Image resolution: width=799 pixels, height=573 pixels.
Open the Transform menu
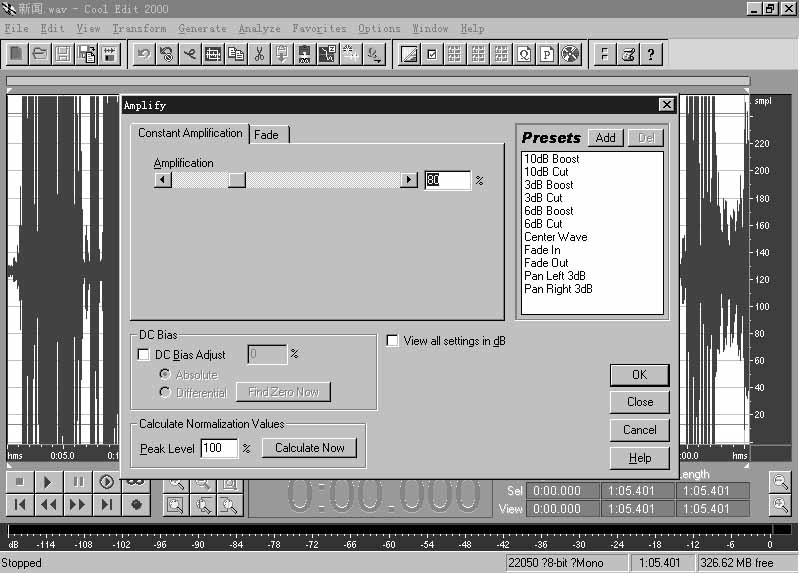pyautogui.click(x=139, y=29)
